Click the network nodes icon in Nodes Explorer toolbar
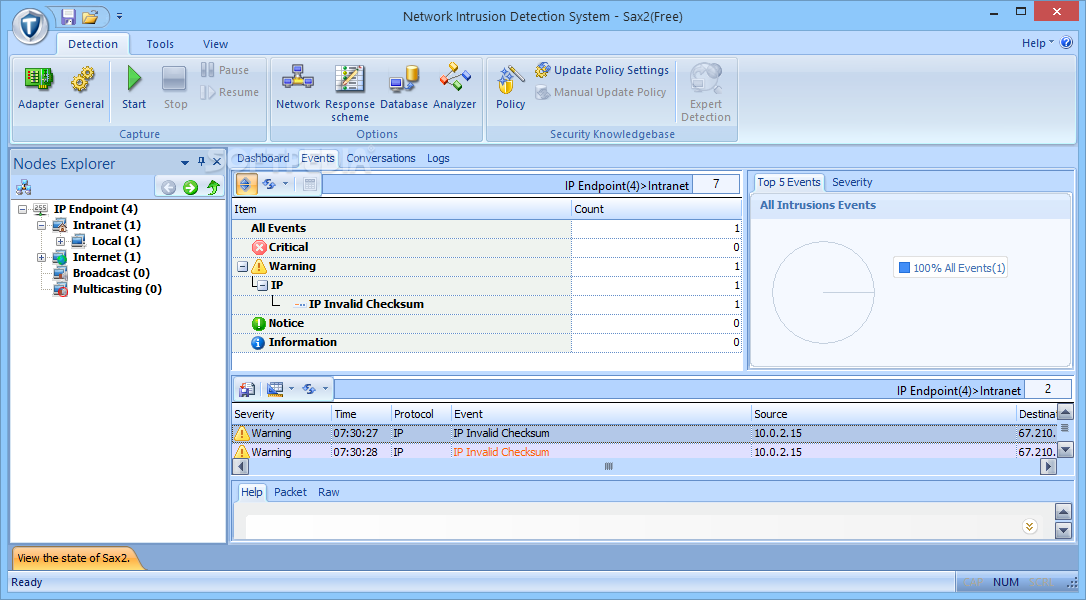The image size is (1086, 600). [24, 187]
